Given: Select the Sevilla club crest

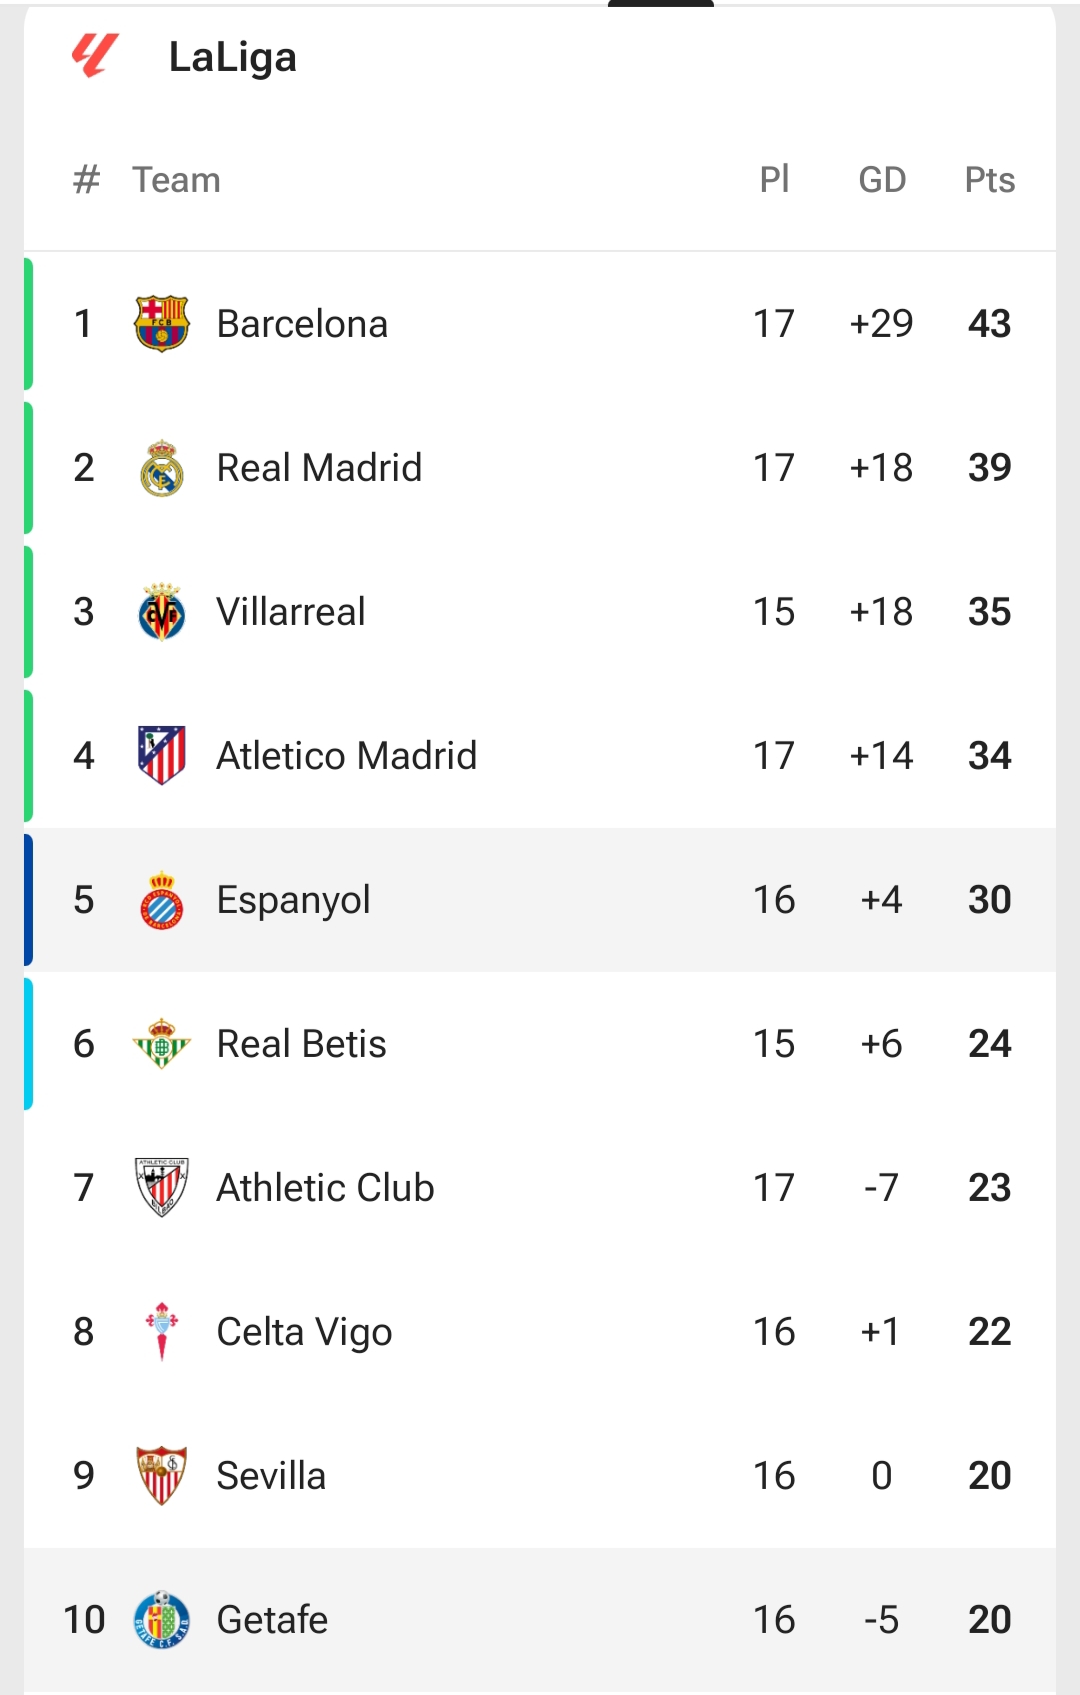Looking at the screenshot, I should 161,1475.
